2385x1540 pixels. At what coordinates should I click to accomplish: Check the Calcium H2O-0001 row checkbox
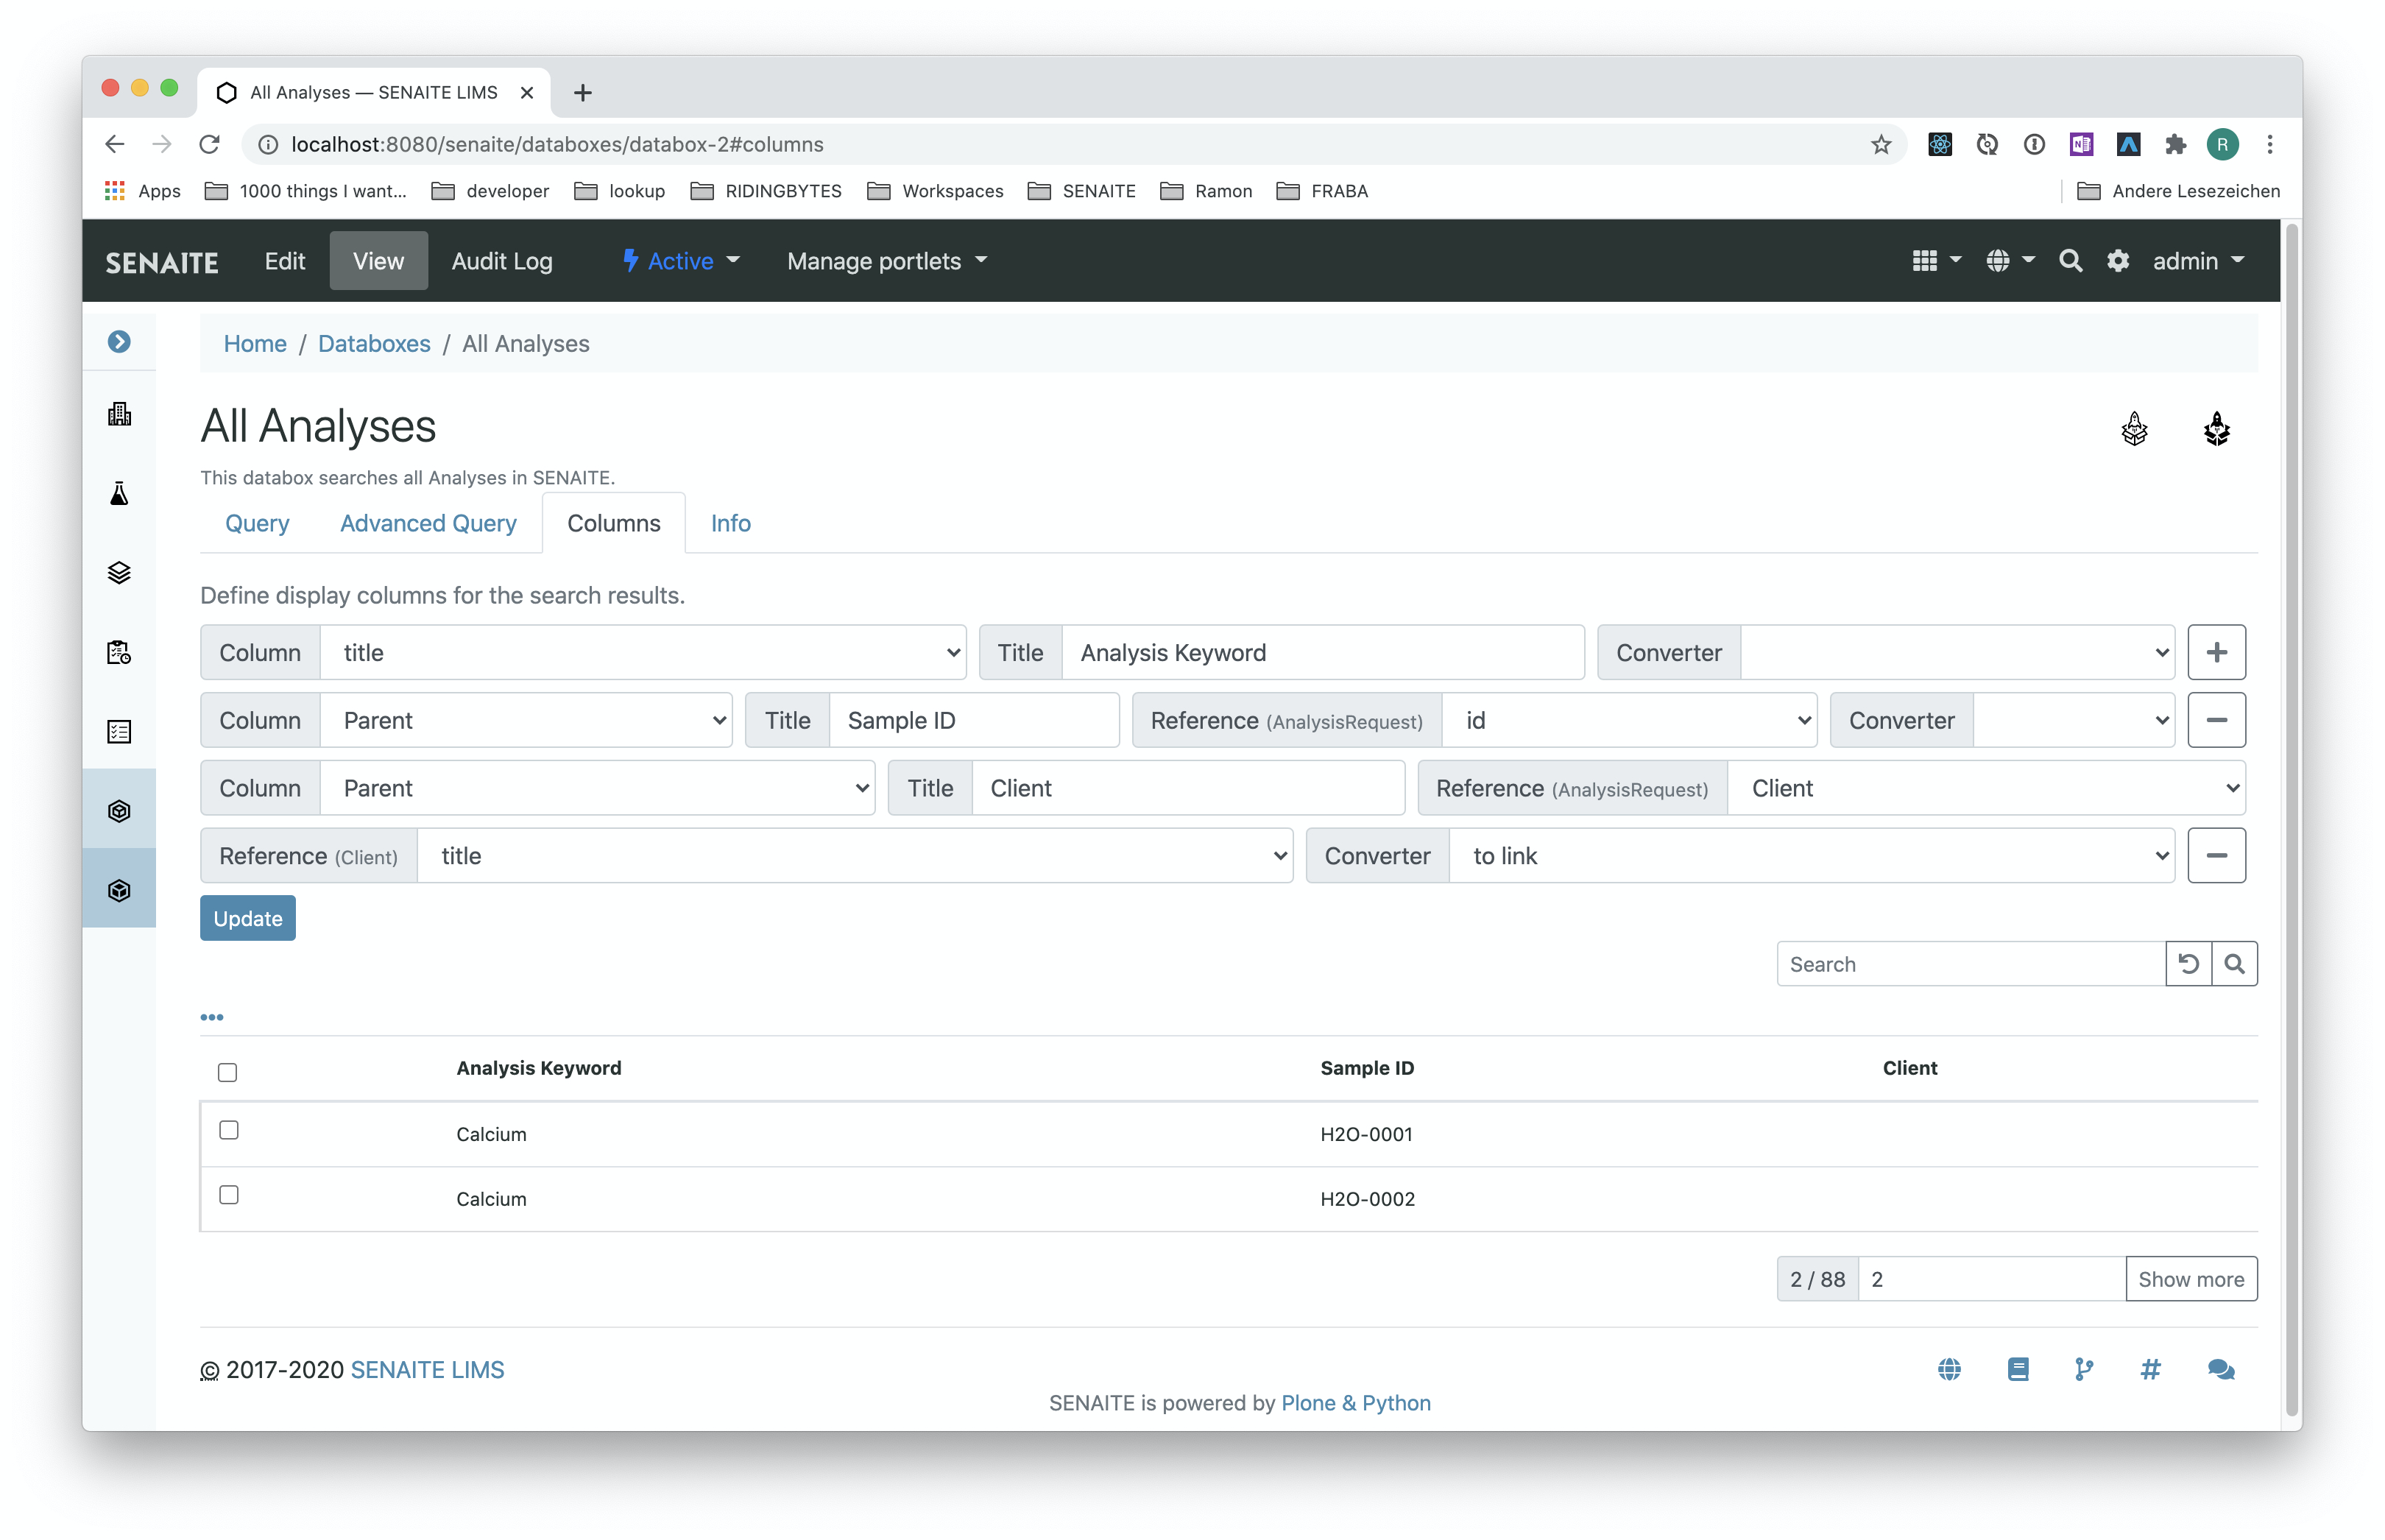click(228, 1129)
